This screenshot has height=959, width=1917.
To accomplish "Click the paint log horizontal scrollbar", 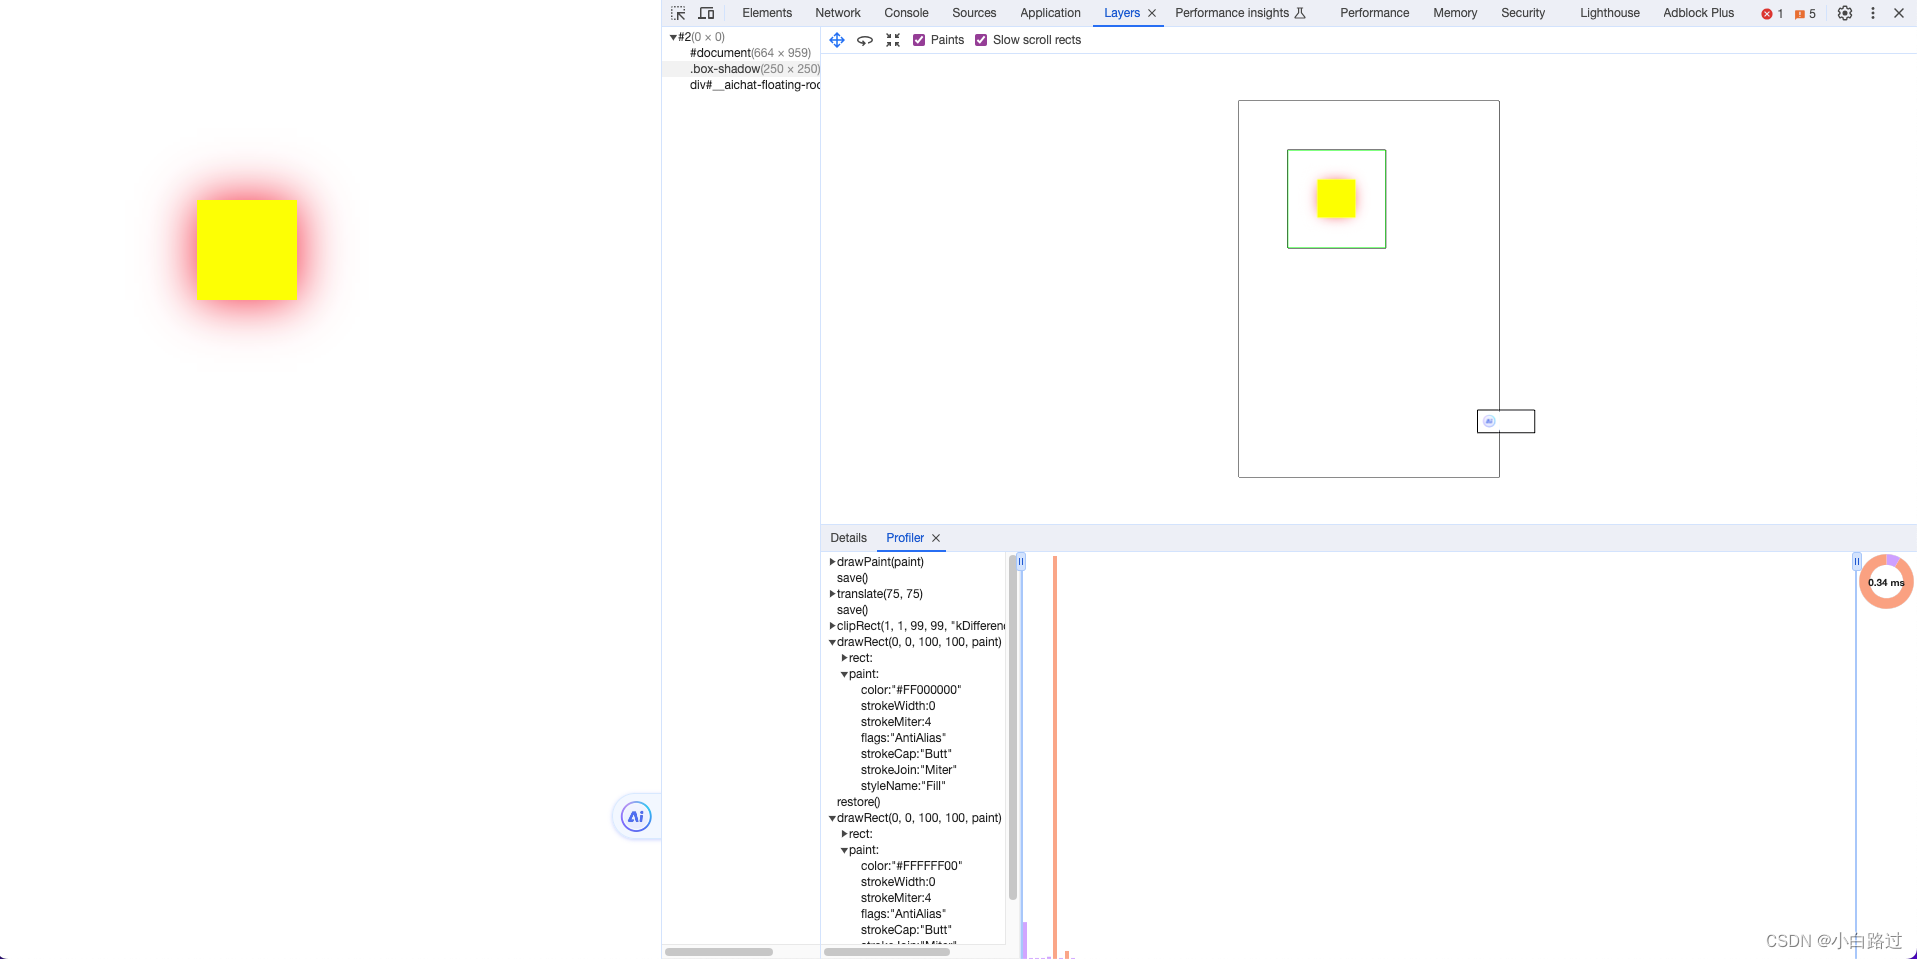I will (x=886, y=952).
